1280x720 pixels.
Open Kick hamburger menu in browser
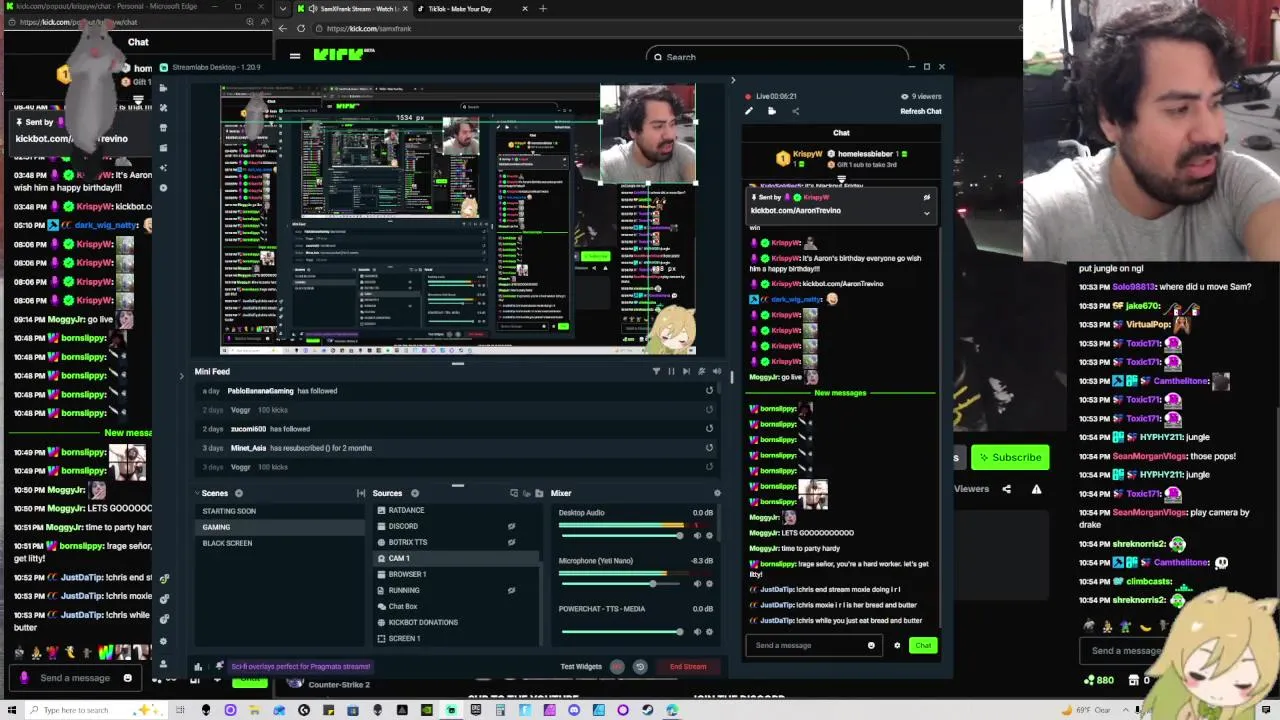pyautogui.click(x=295, y=56)
